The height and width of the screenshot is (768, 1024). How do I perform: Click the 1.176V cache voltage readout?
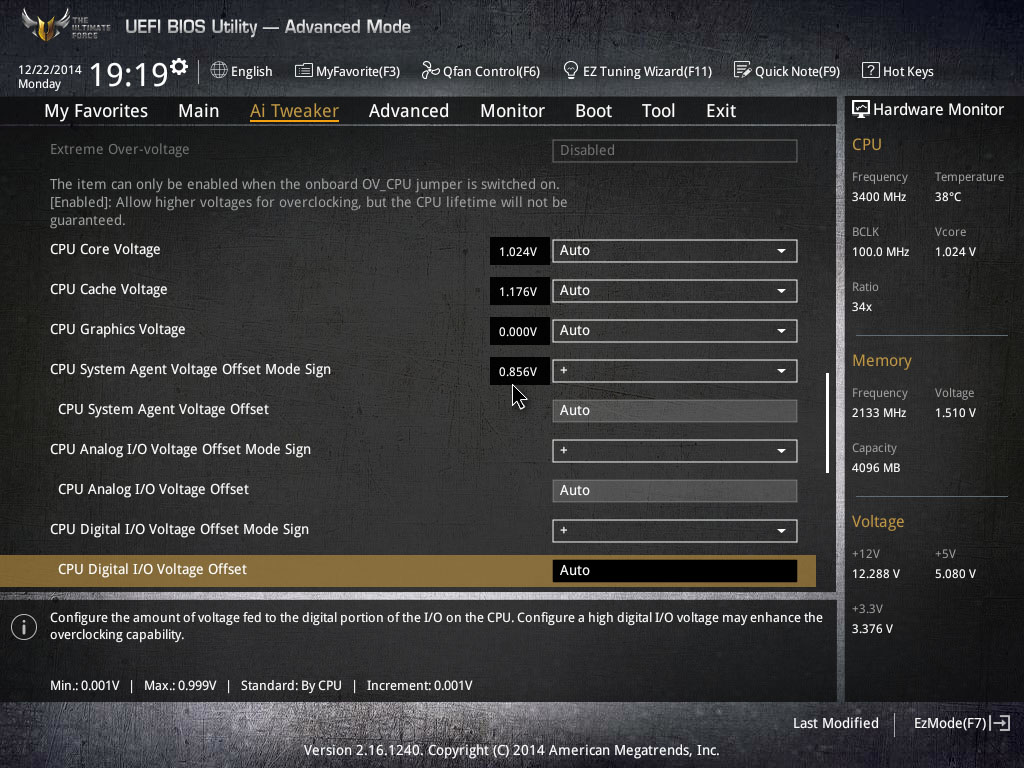pos(519,291)
